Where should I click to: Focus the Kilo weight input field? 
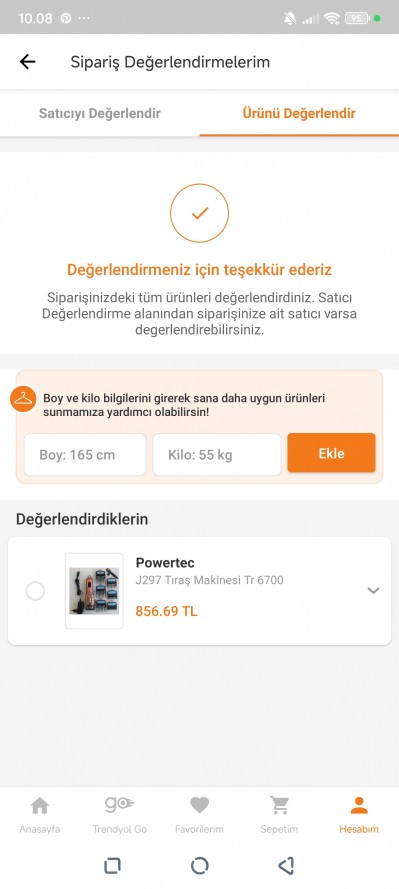click(x=217, y=455)
